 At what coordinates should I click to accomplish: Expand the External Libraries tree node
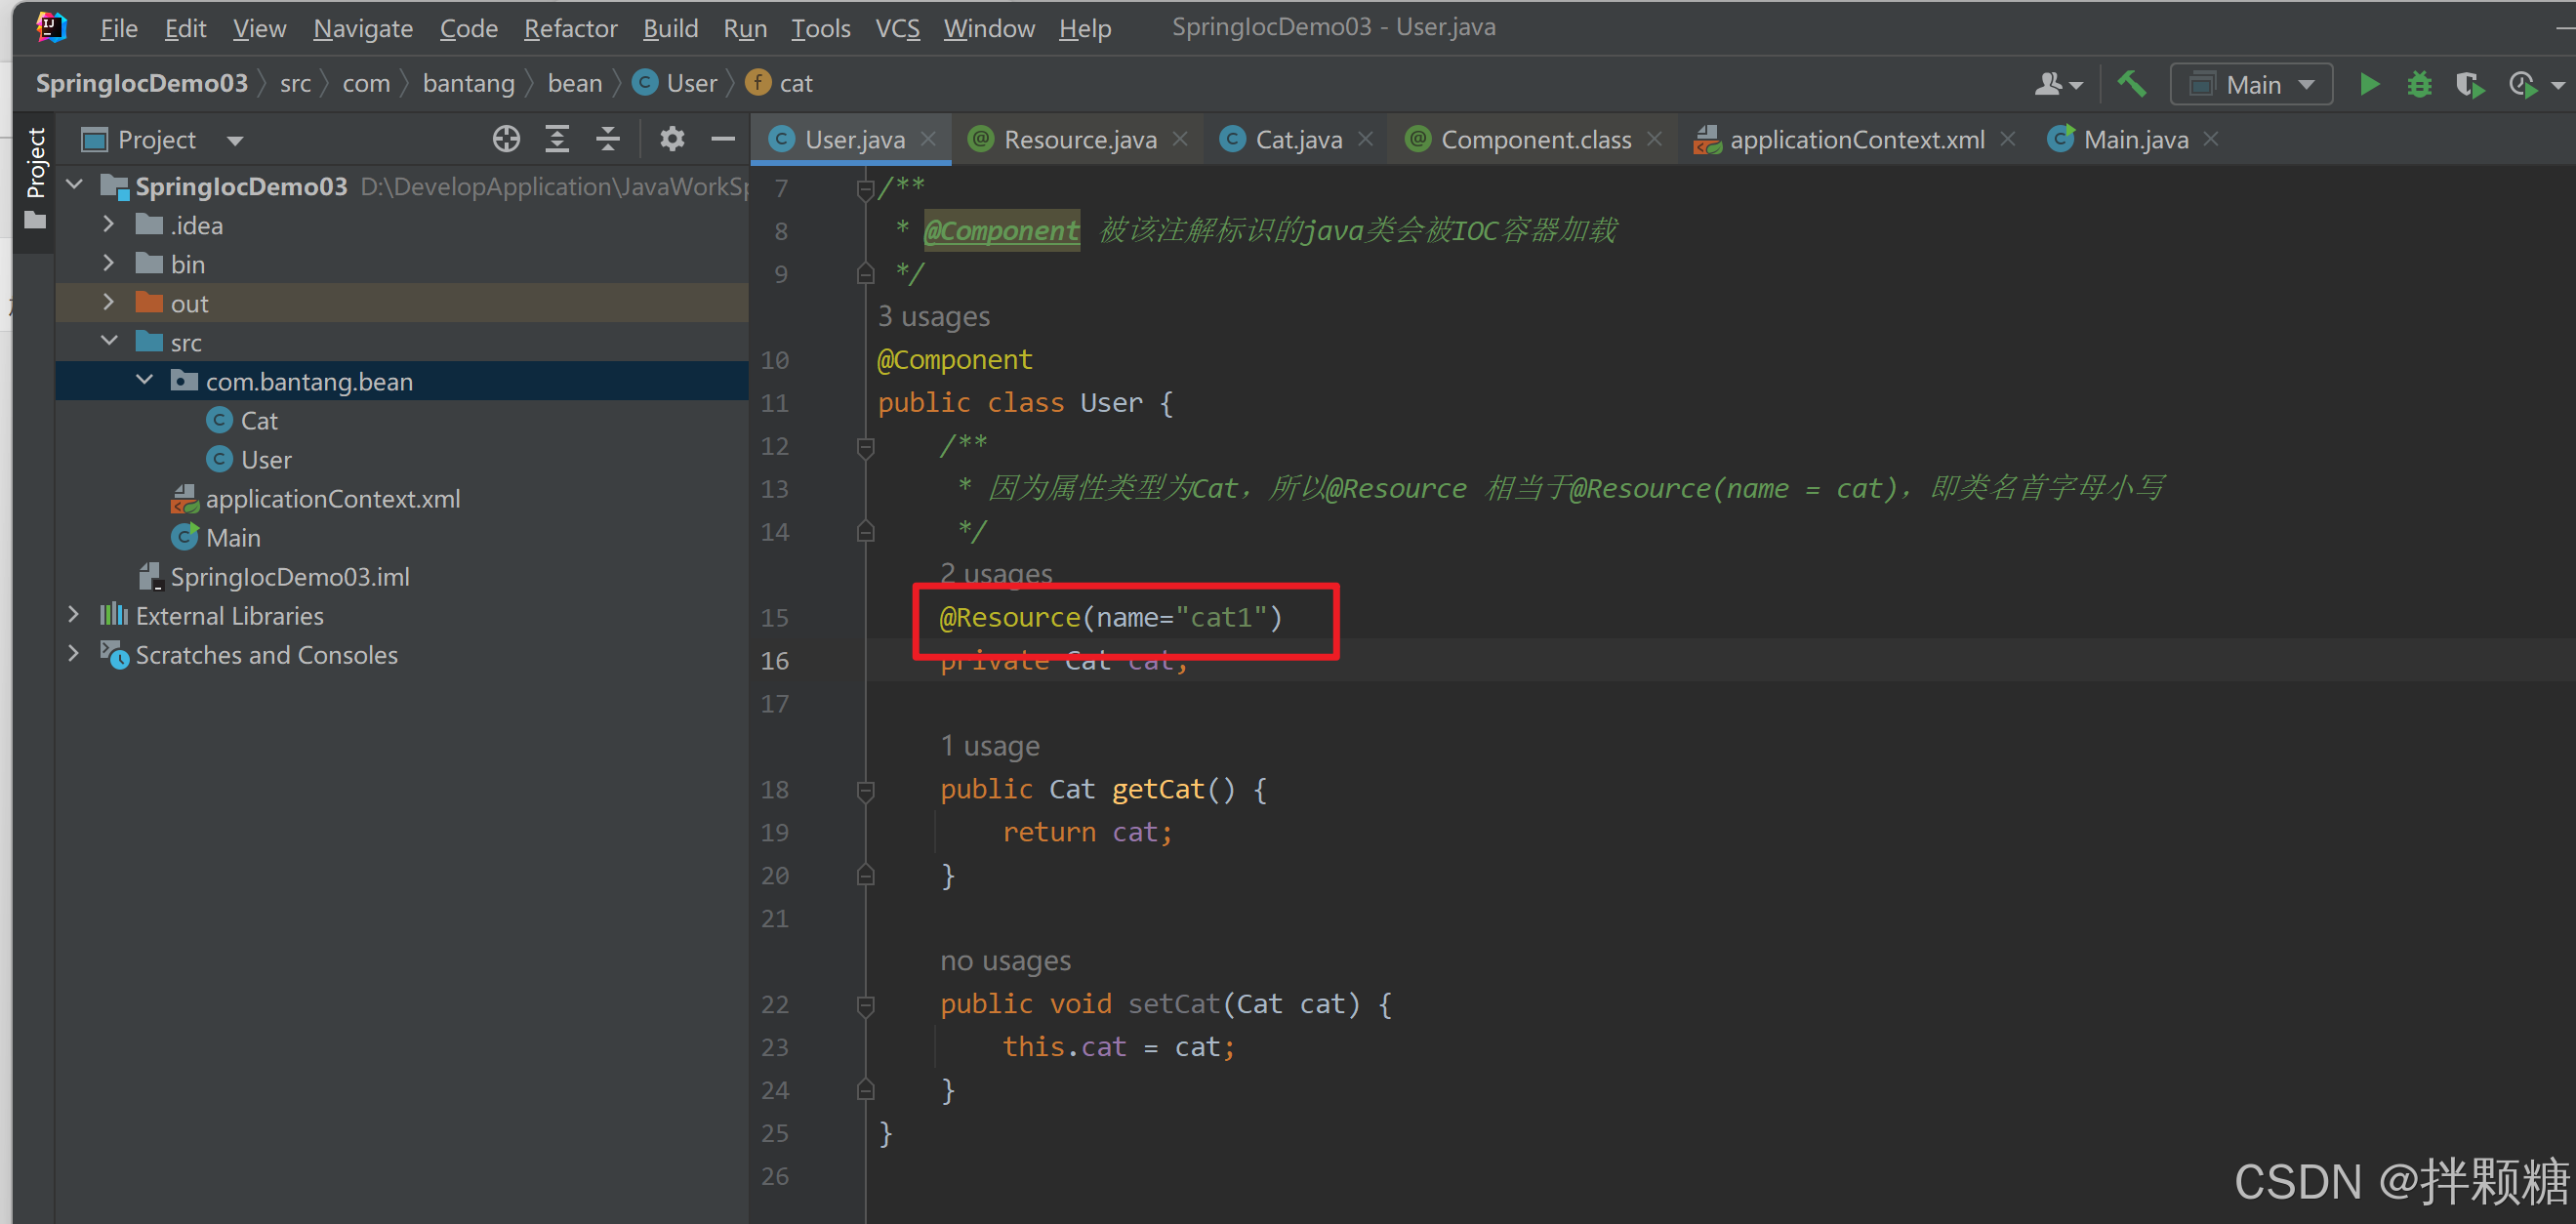pos(74,615)
